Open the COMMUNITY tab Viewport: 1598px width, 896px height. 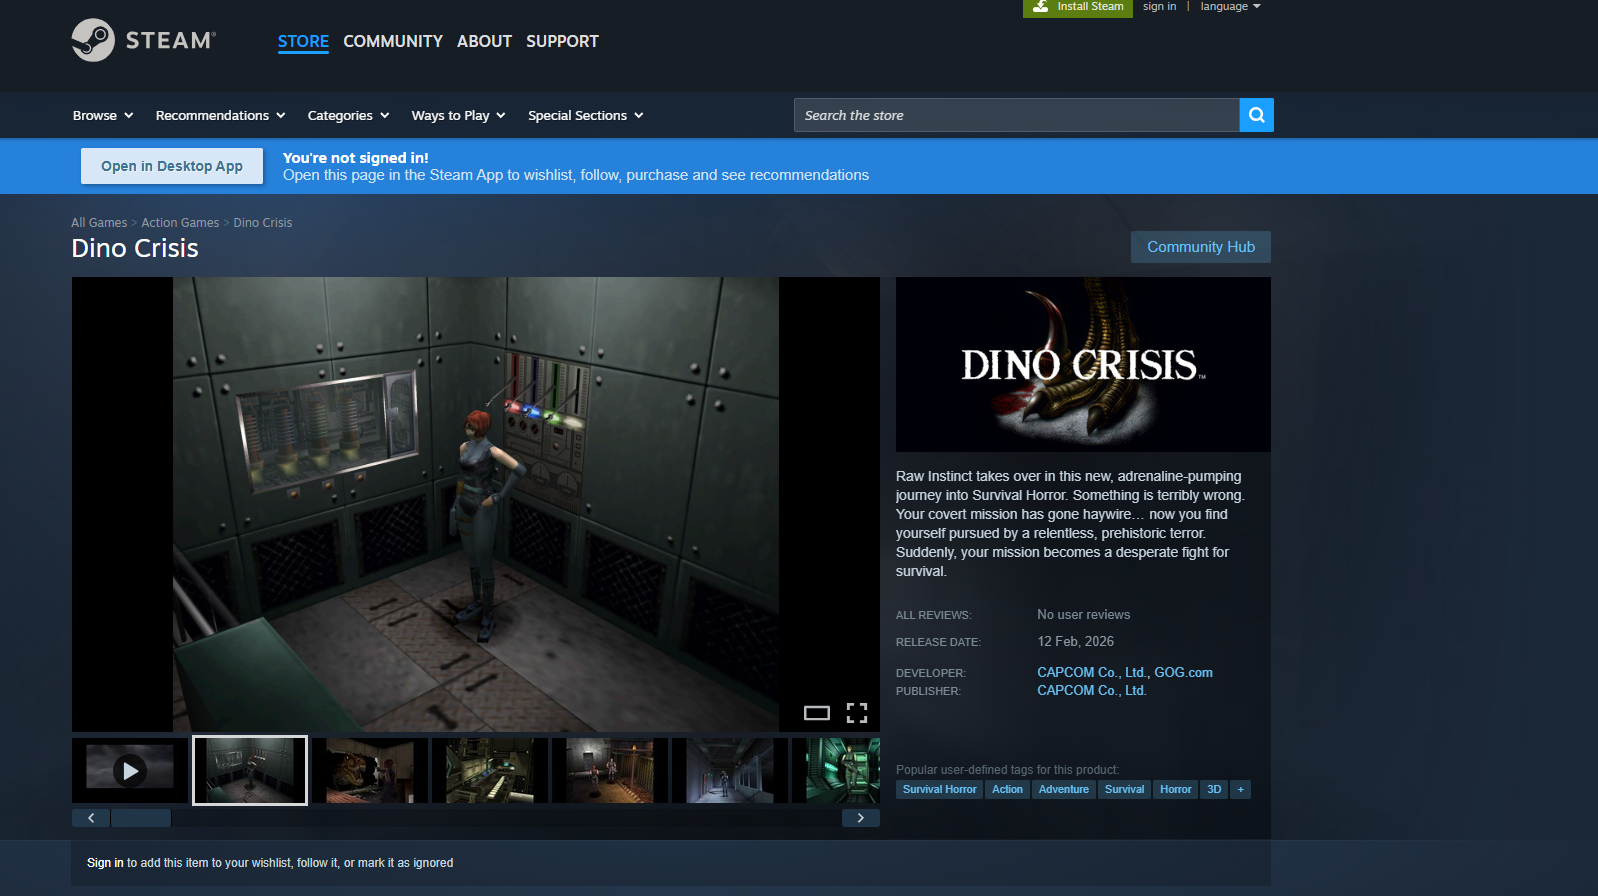coord(393,41)
